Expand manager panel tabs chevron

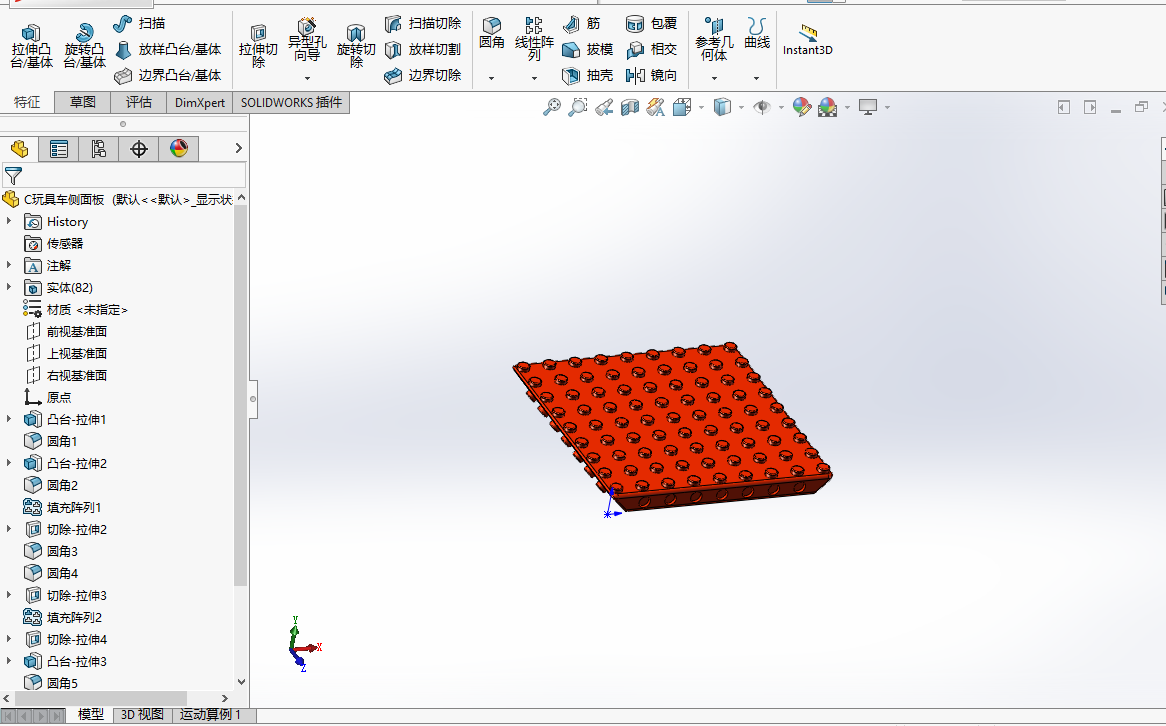tap(239, 148)
